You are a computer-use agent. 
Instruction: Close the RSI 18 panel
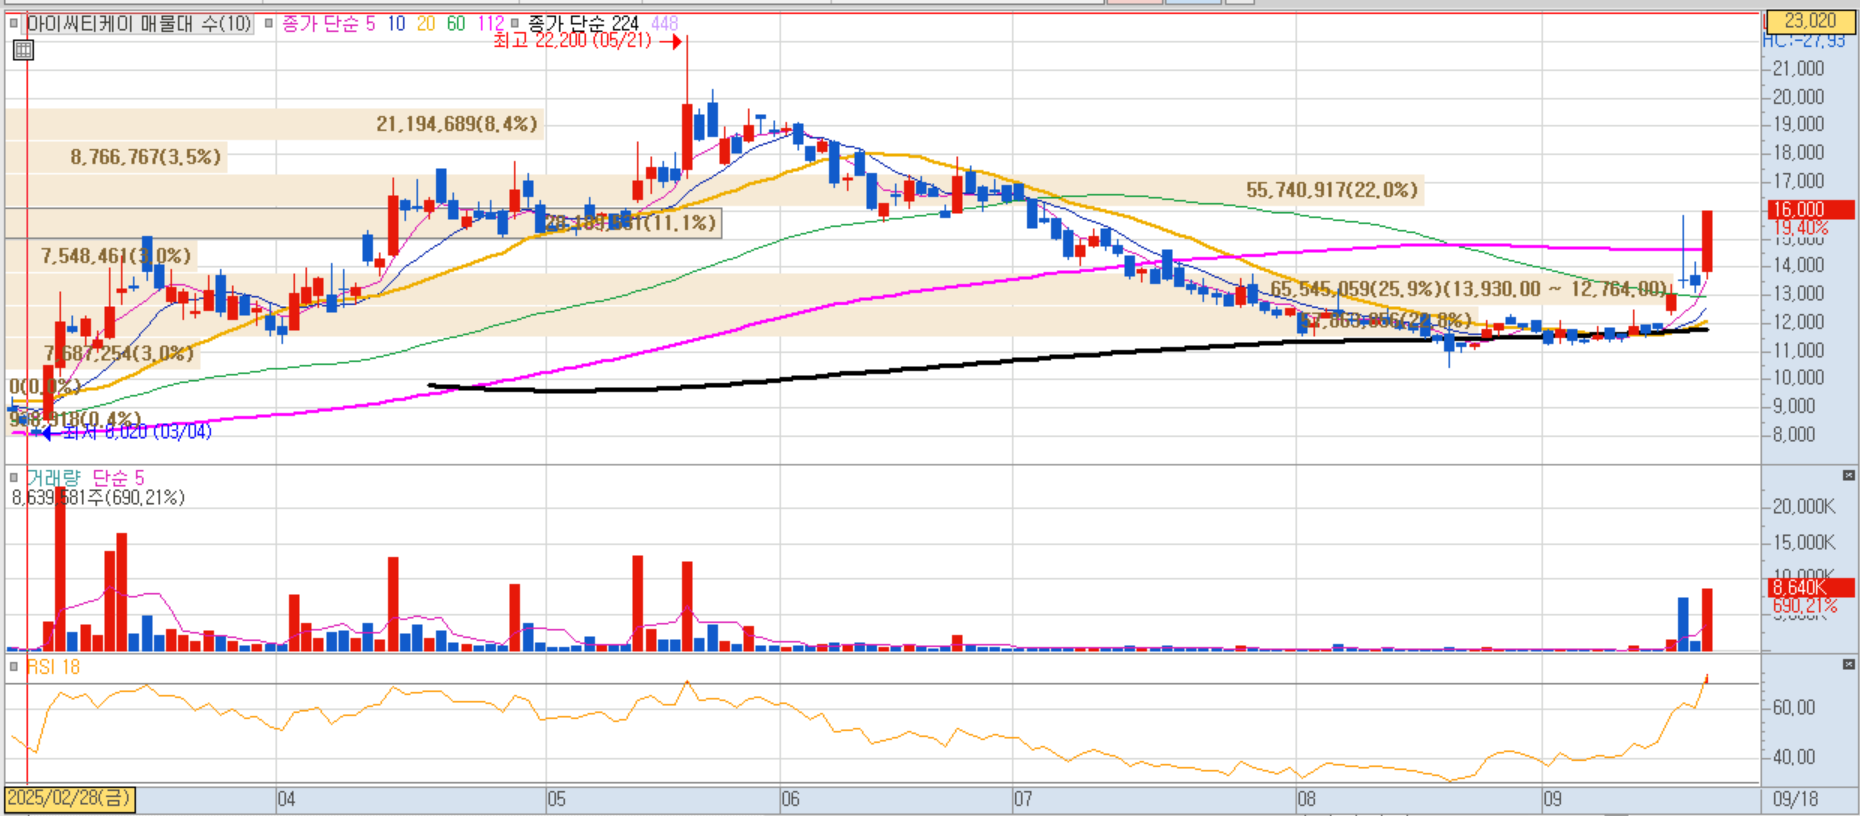1848,664
